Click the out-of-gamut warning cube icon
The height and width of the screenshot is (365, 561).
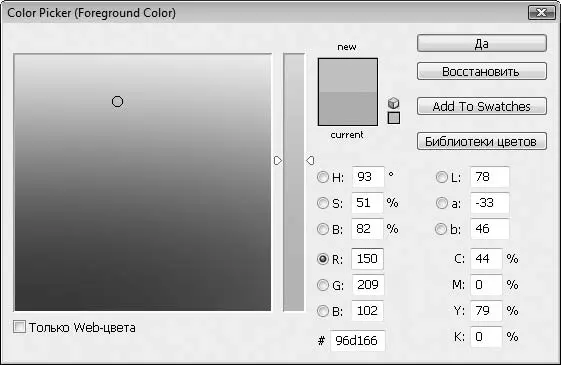(x=394, y=103)
